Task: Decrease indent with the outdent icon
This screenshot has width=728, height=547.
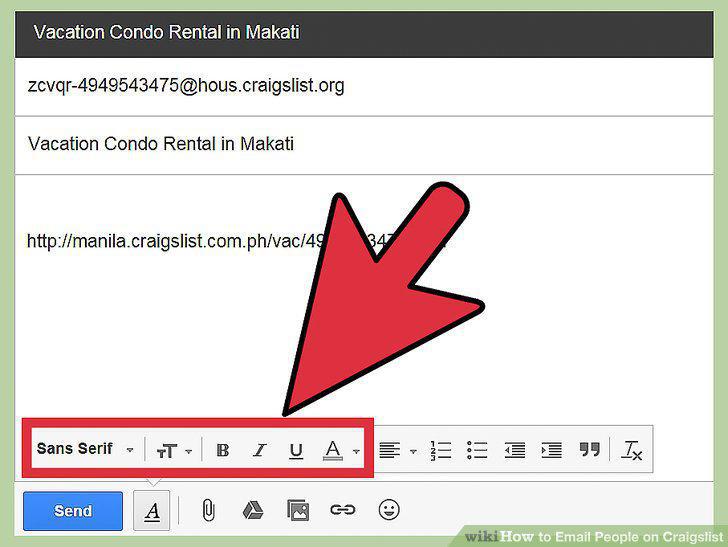Action: pyautogui.click(x=514, y=450)
